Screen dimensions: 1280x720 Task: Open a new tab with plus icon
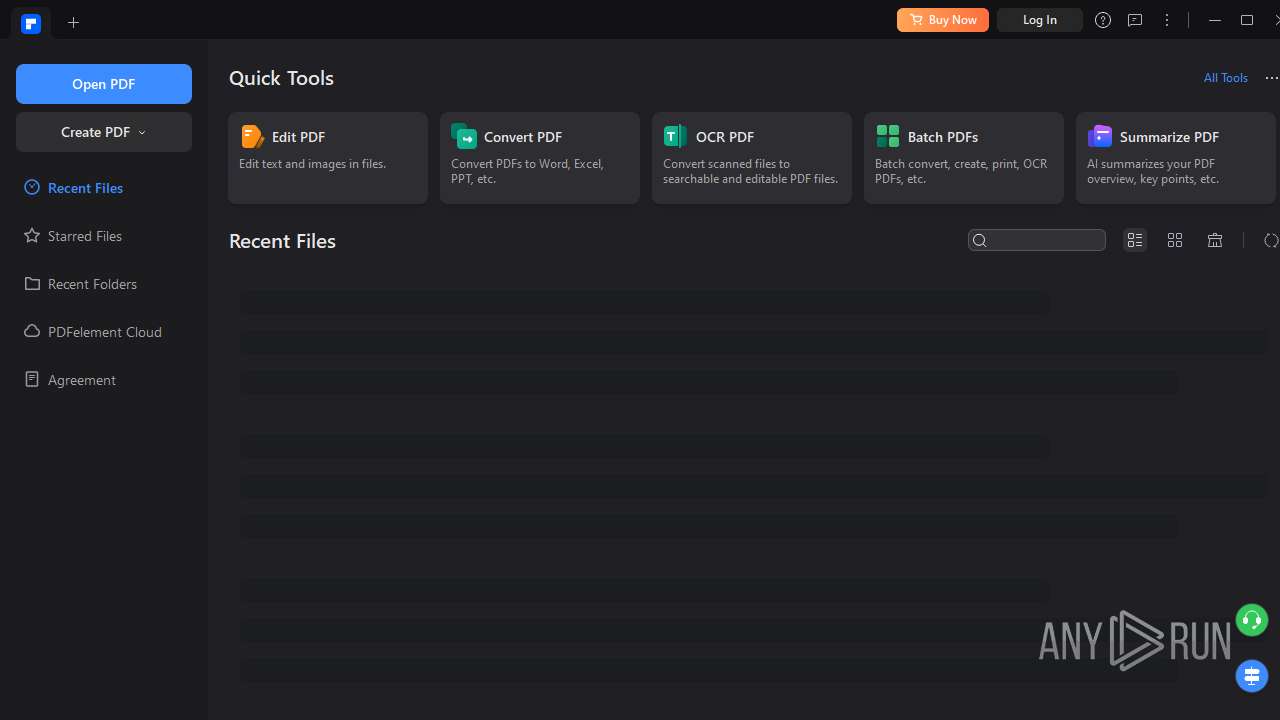pos(73,22)
